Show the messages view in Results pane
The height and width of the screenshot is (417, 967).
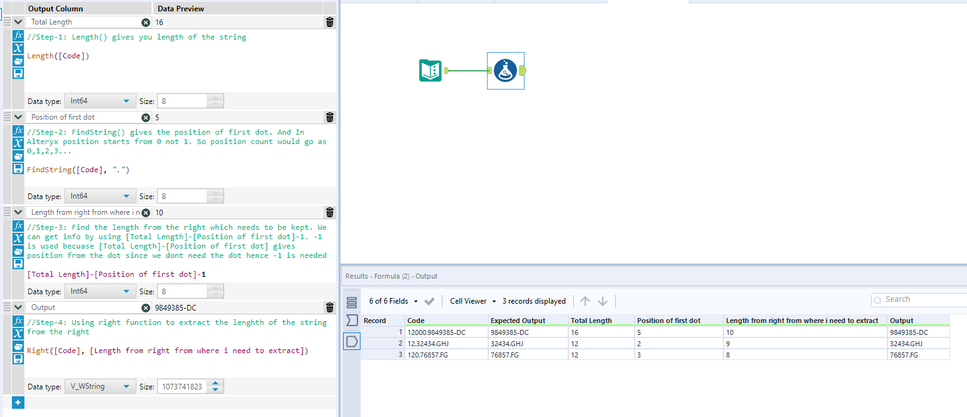(352, 302)
